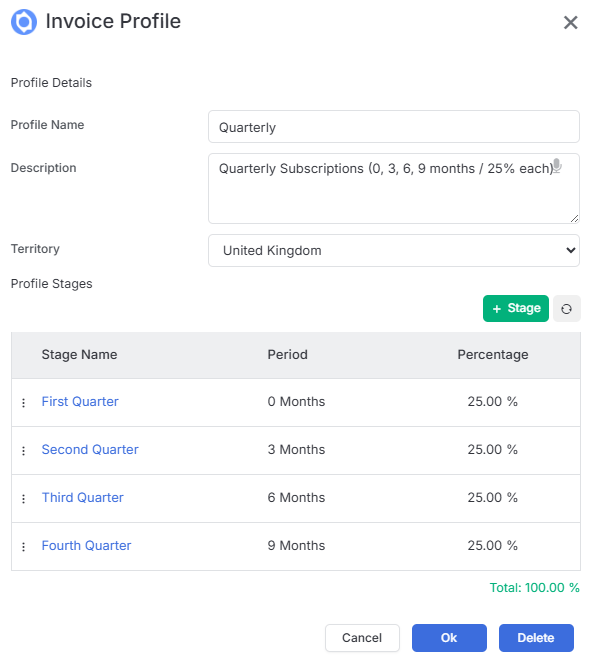Click the microphone icon in Description
The image size is (589, 663).
click(557, 166)
